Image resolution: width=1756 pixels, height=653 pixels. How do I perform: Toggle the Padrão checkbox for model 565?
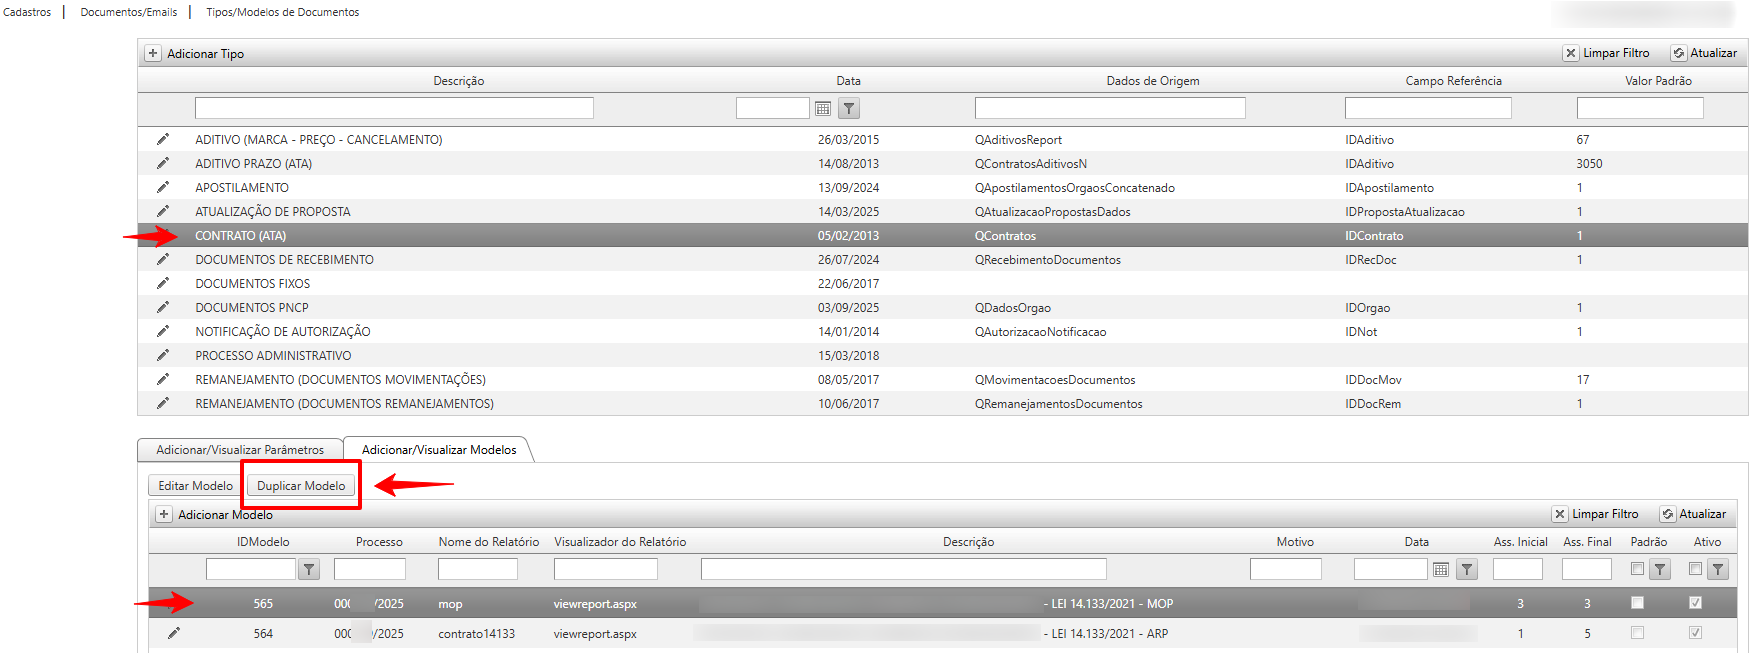[1637, 603]
